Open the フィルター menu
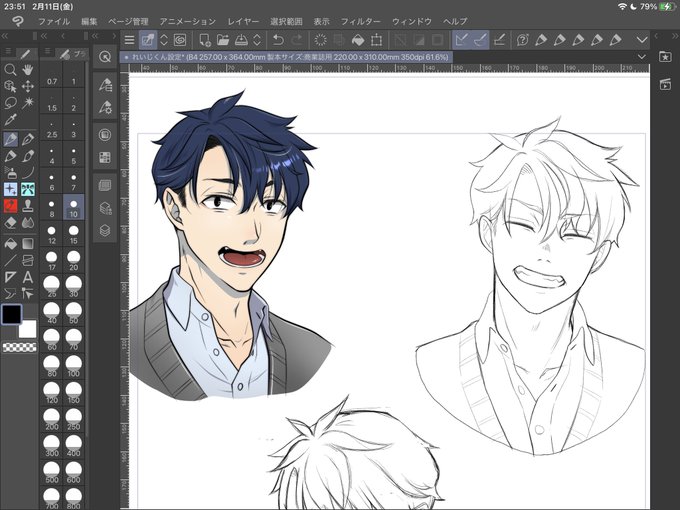The width and height of the screenshot is (680, 510). [x=360, y=21]
